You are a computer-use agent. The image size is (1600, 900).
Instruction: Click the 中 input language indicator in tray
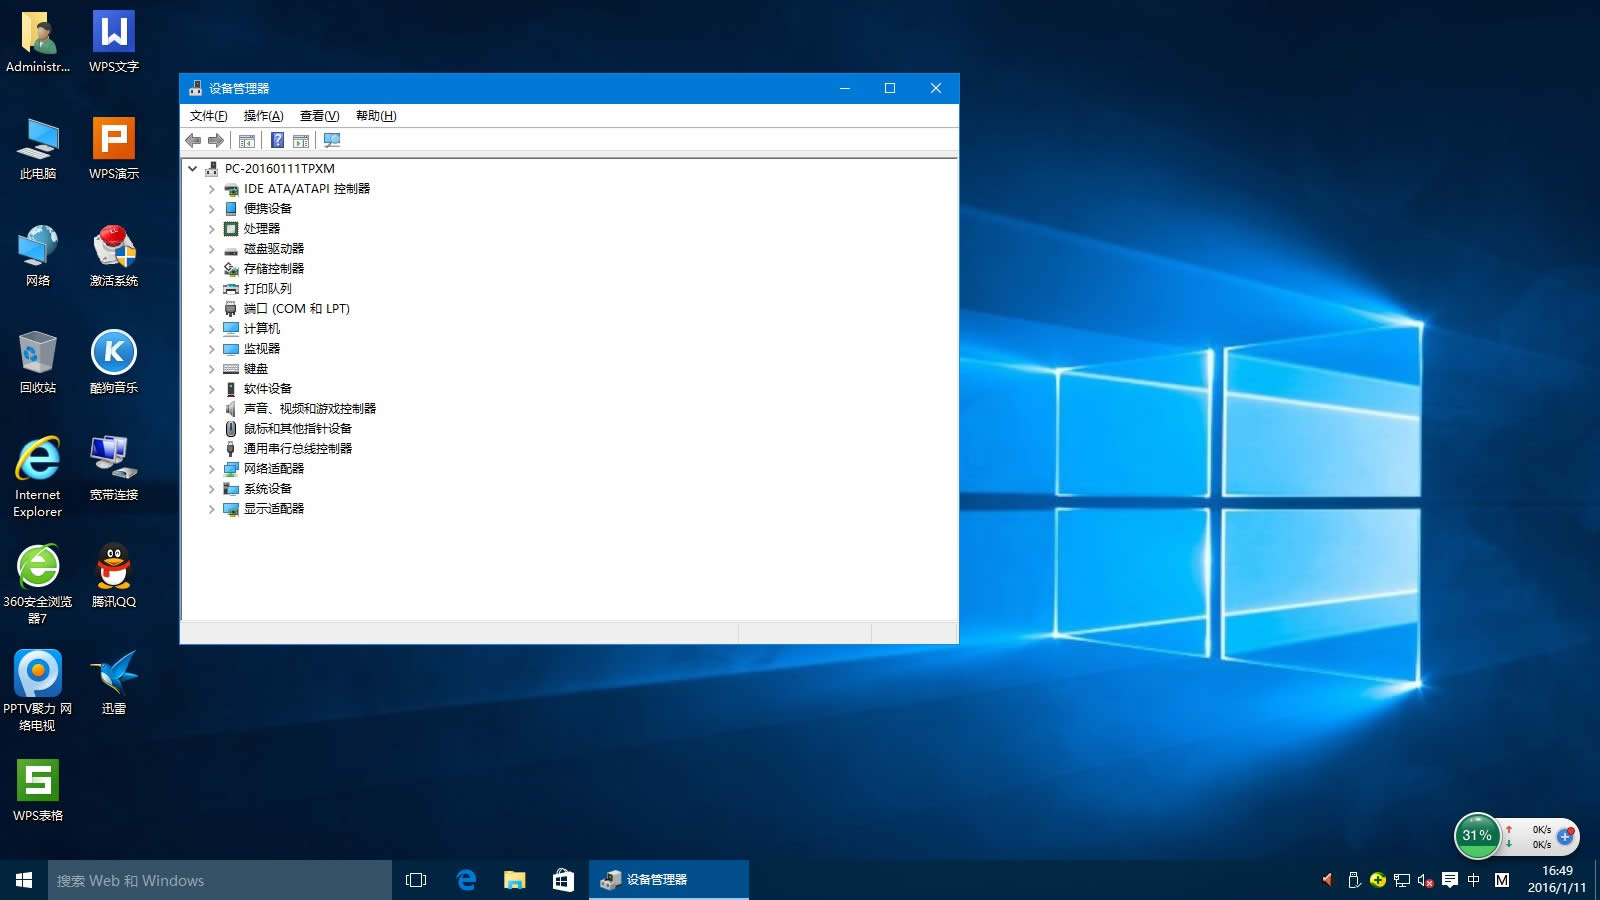[1475, 880]
